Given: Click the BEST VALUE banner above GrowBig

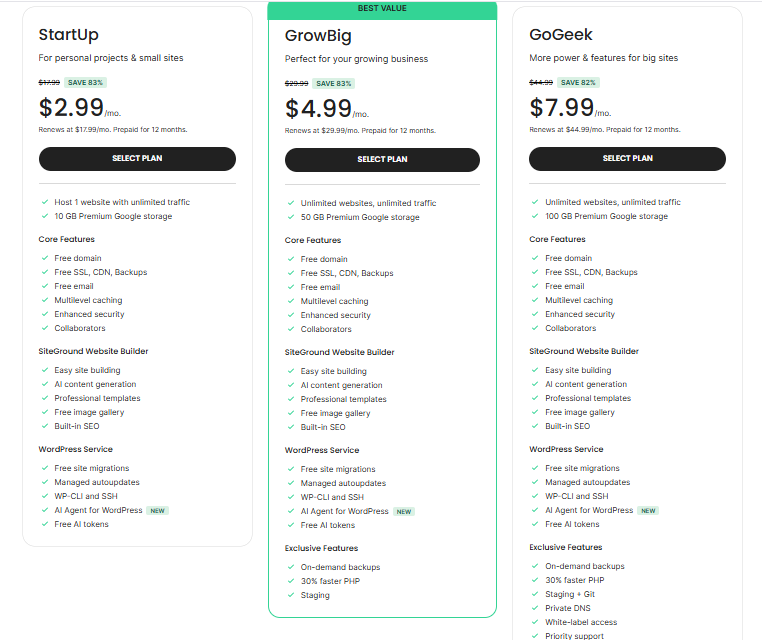Looking at the screenshot, I should [382, 9].
